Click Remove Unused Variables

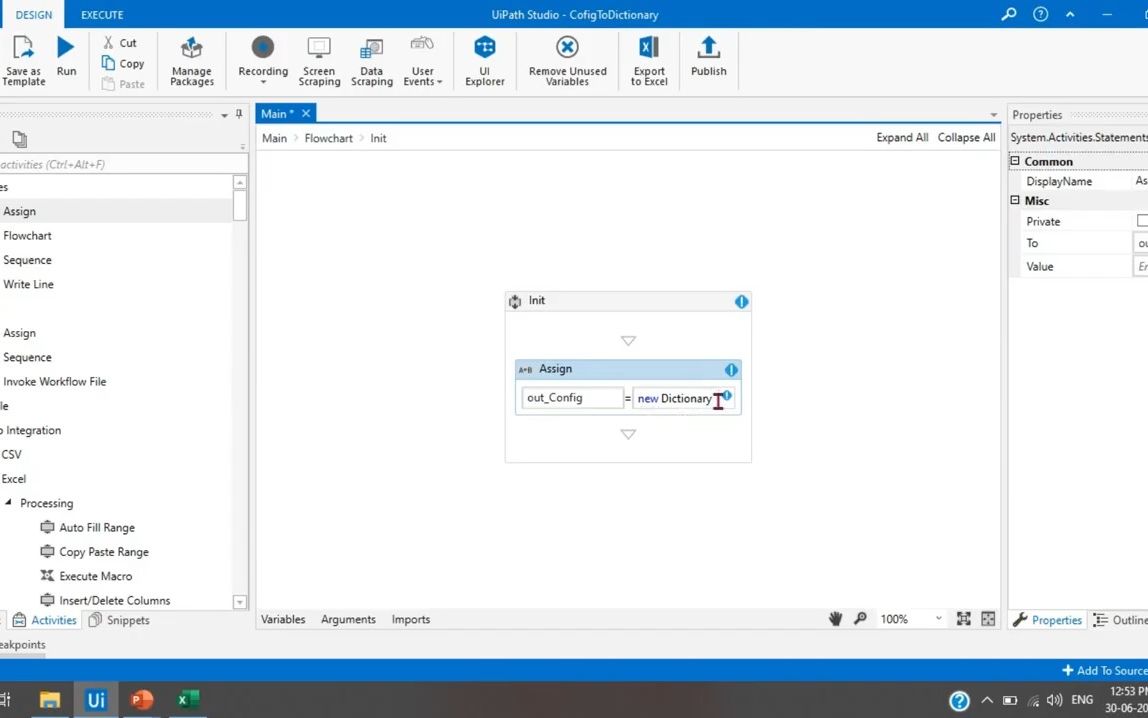(x=567, y=61)
